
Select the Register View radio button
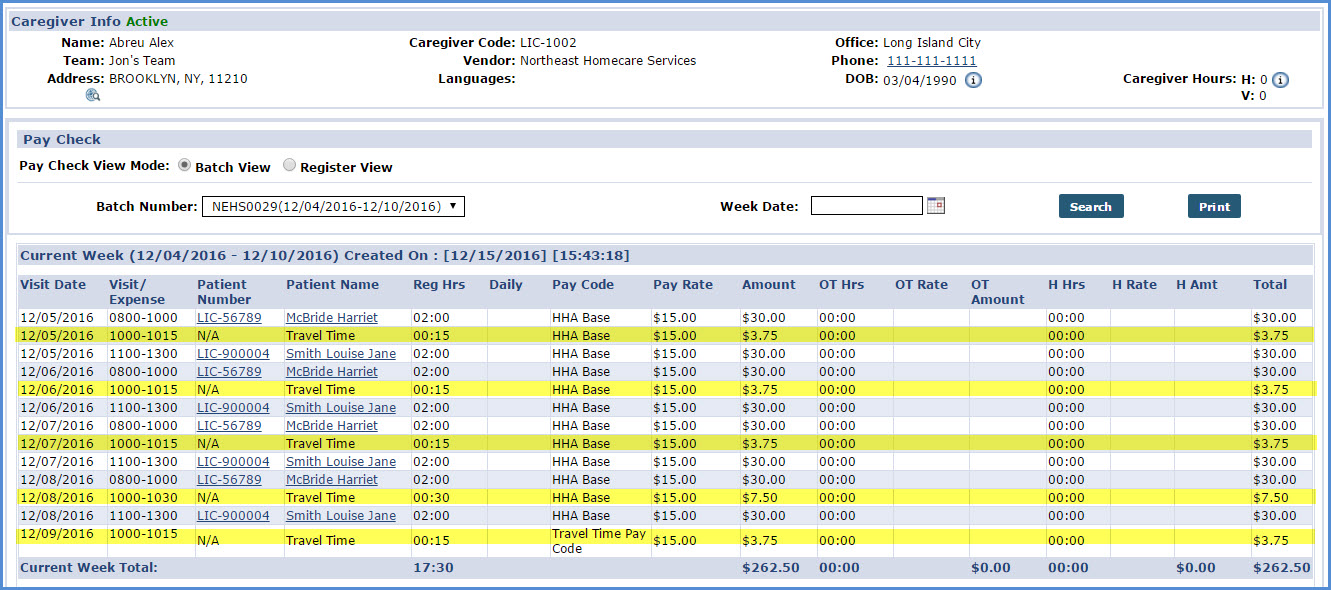pyautogui.click(x=289, y=165)
